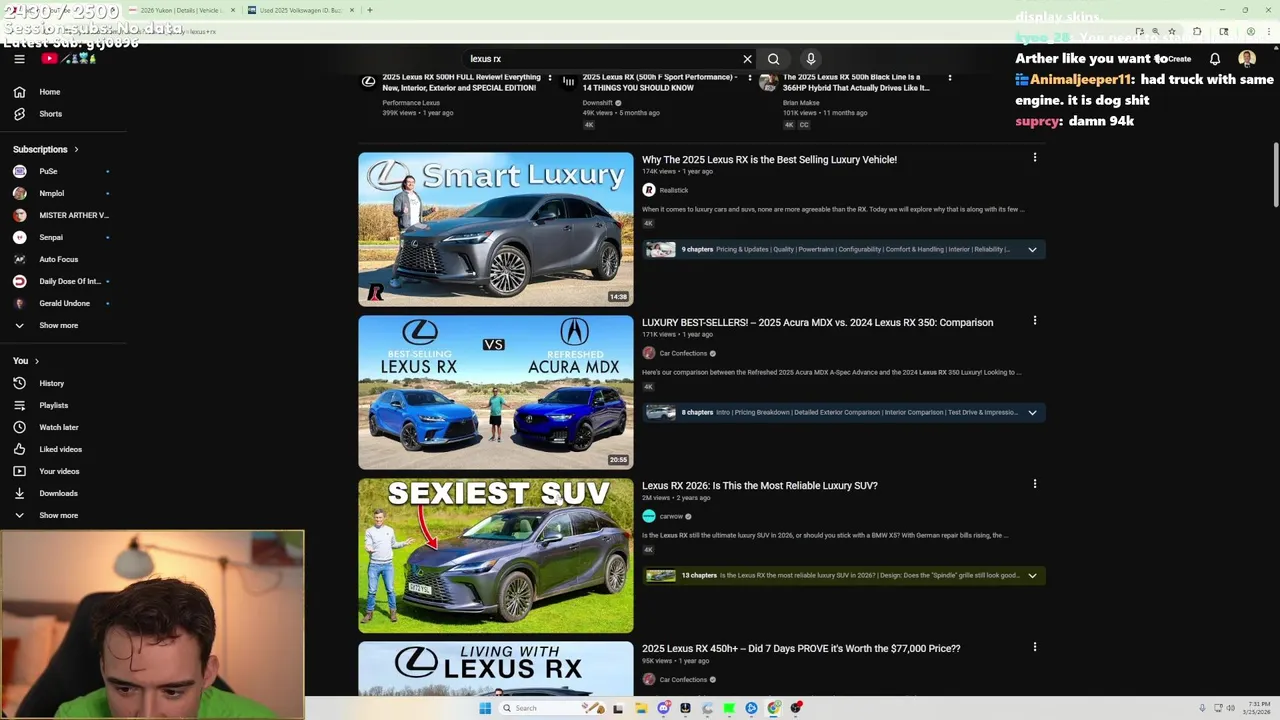Viewport: 1280px width, 720px height.
Task: Open '2025 Lexus RX 450h+' video title
Action: [x=801, y=649]
